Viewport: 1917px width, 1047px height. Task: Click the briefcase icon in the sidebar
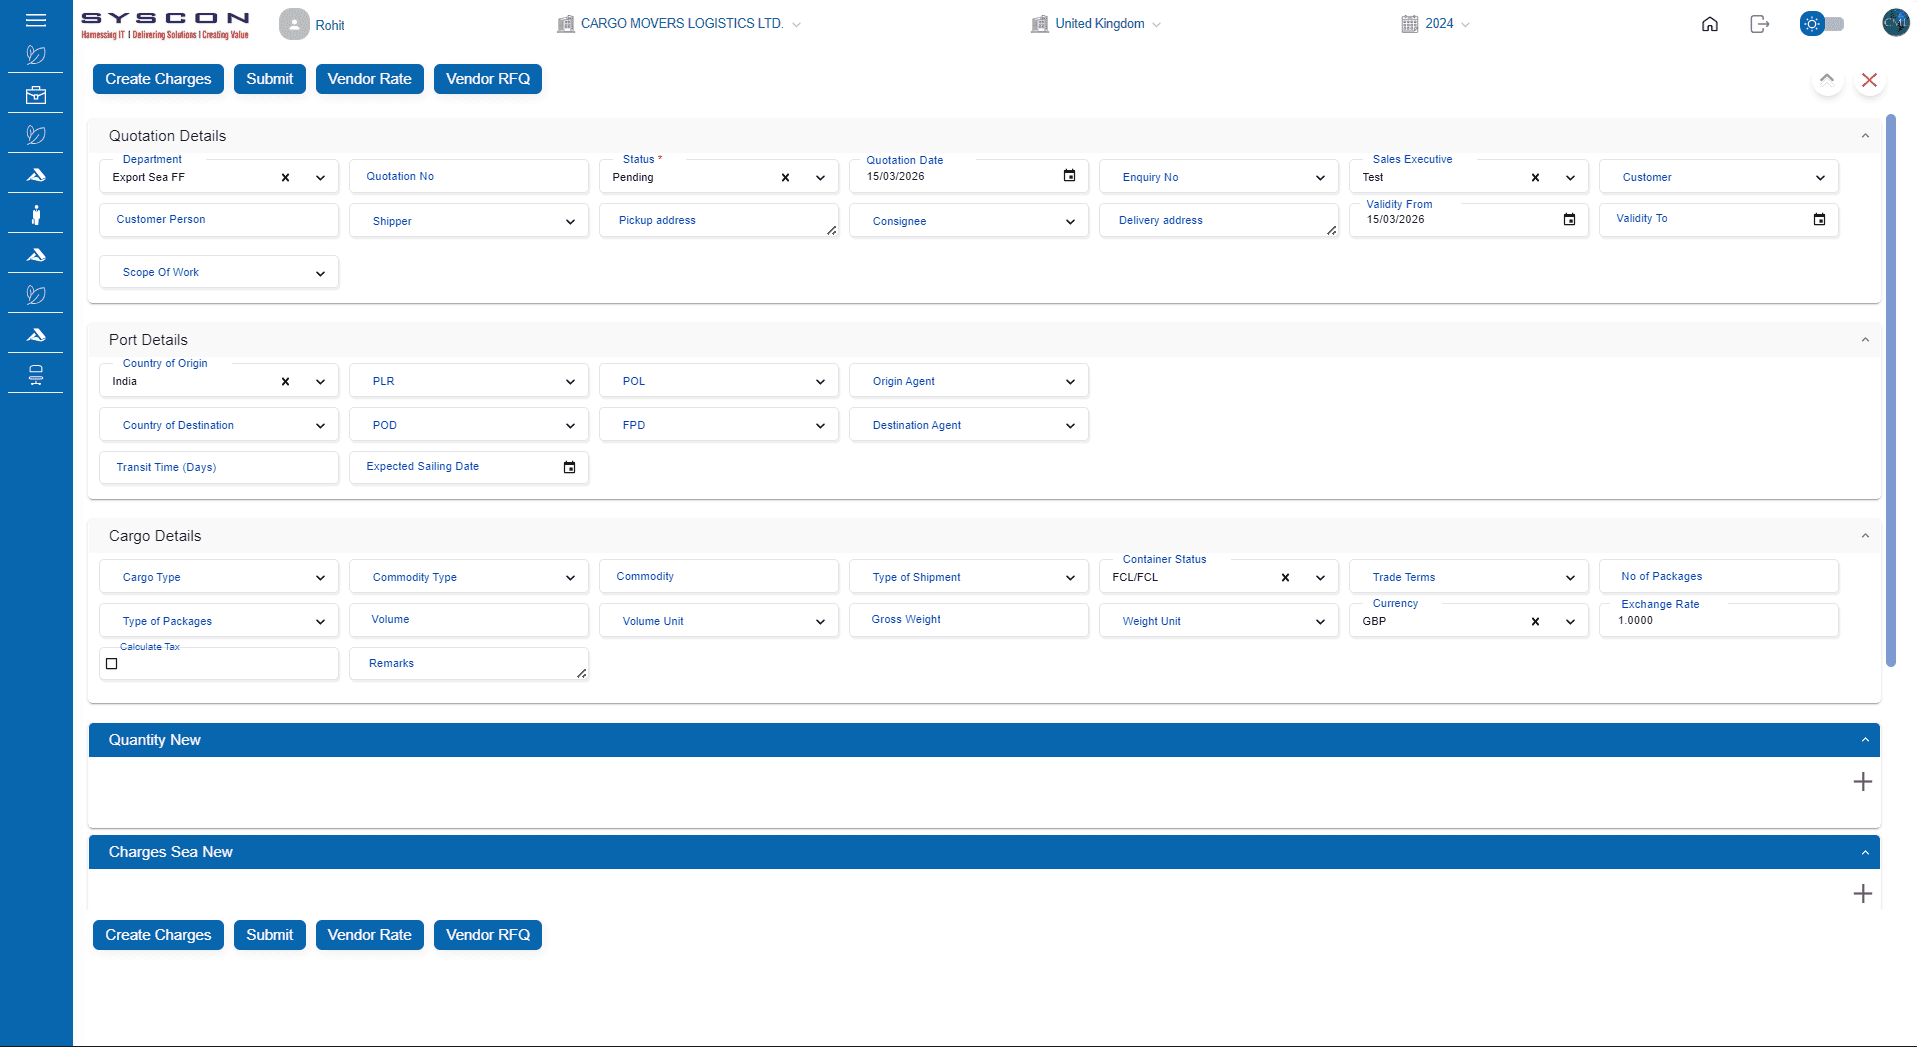35,95
